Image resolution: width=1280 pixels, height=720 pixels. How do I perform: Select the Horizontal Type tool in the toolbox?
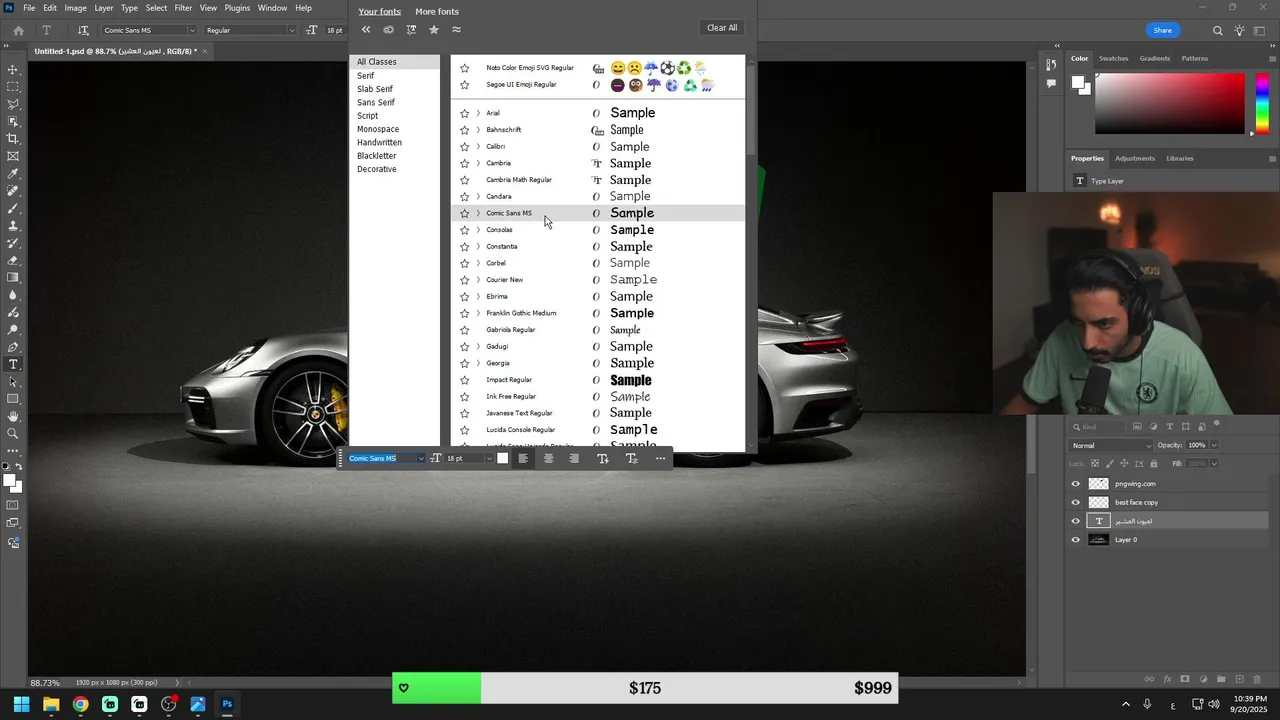[13, 364]
